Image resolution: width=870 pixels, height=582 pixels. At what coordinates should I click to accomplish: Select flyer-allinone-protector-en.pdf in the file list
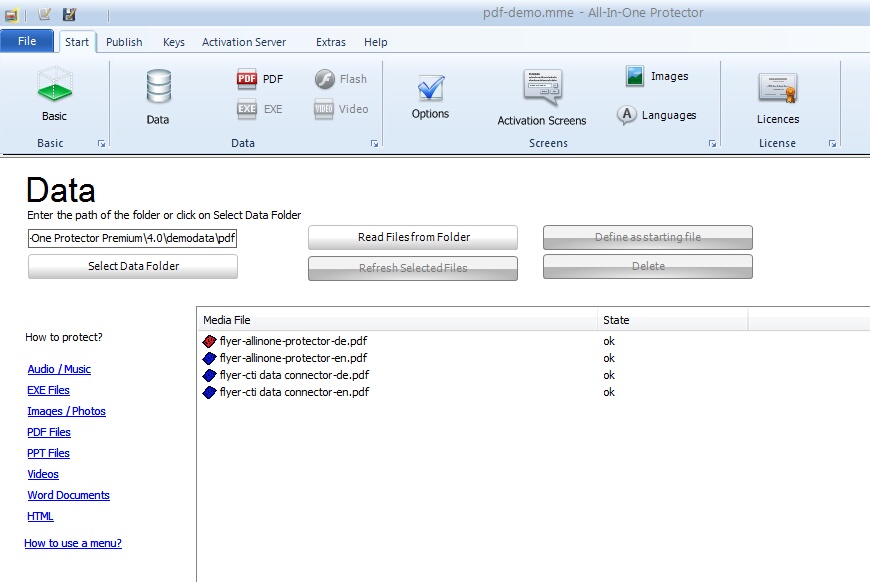[x=293, y=358]
